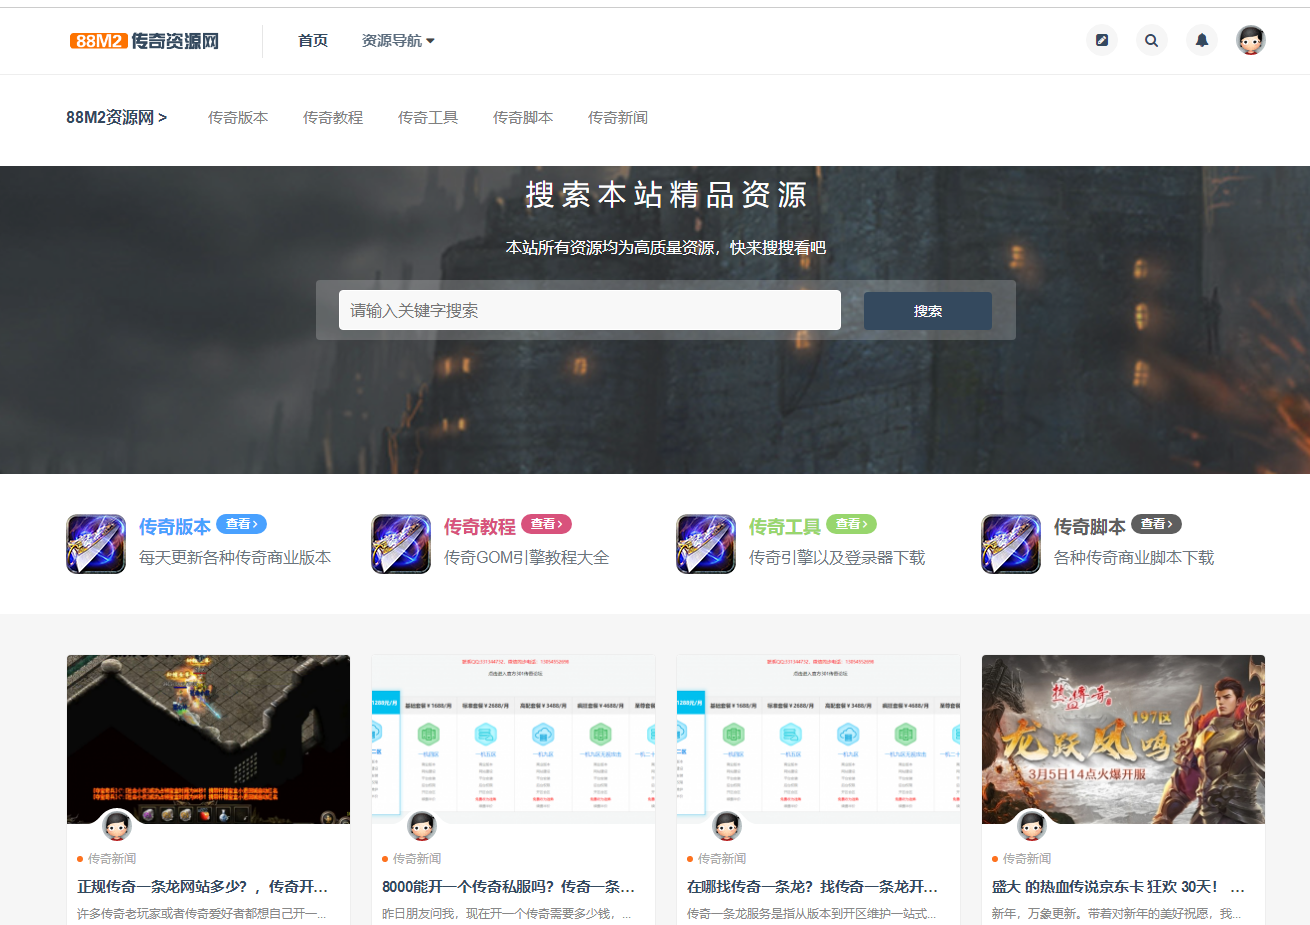Click description 传奇GOM引擎教程大全
Image resolution: width=1310 pixels, height=925 pixels.
(x=526, y=558)
